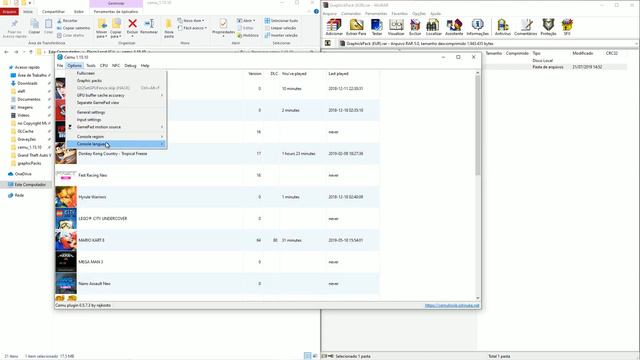Expand GamePad motion source submenu
The width and height of the screenshot is (640, 360).
[117, 127]
